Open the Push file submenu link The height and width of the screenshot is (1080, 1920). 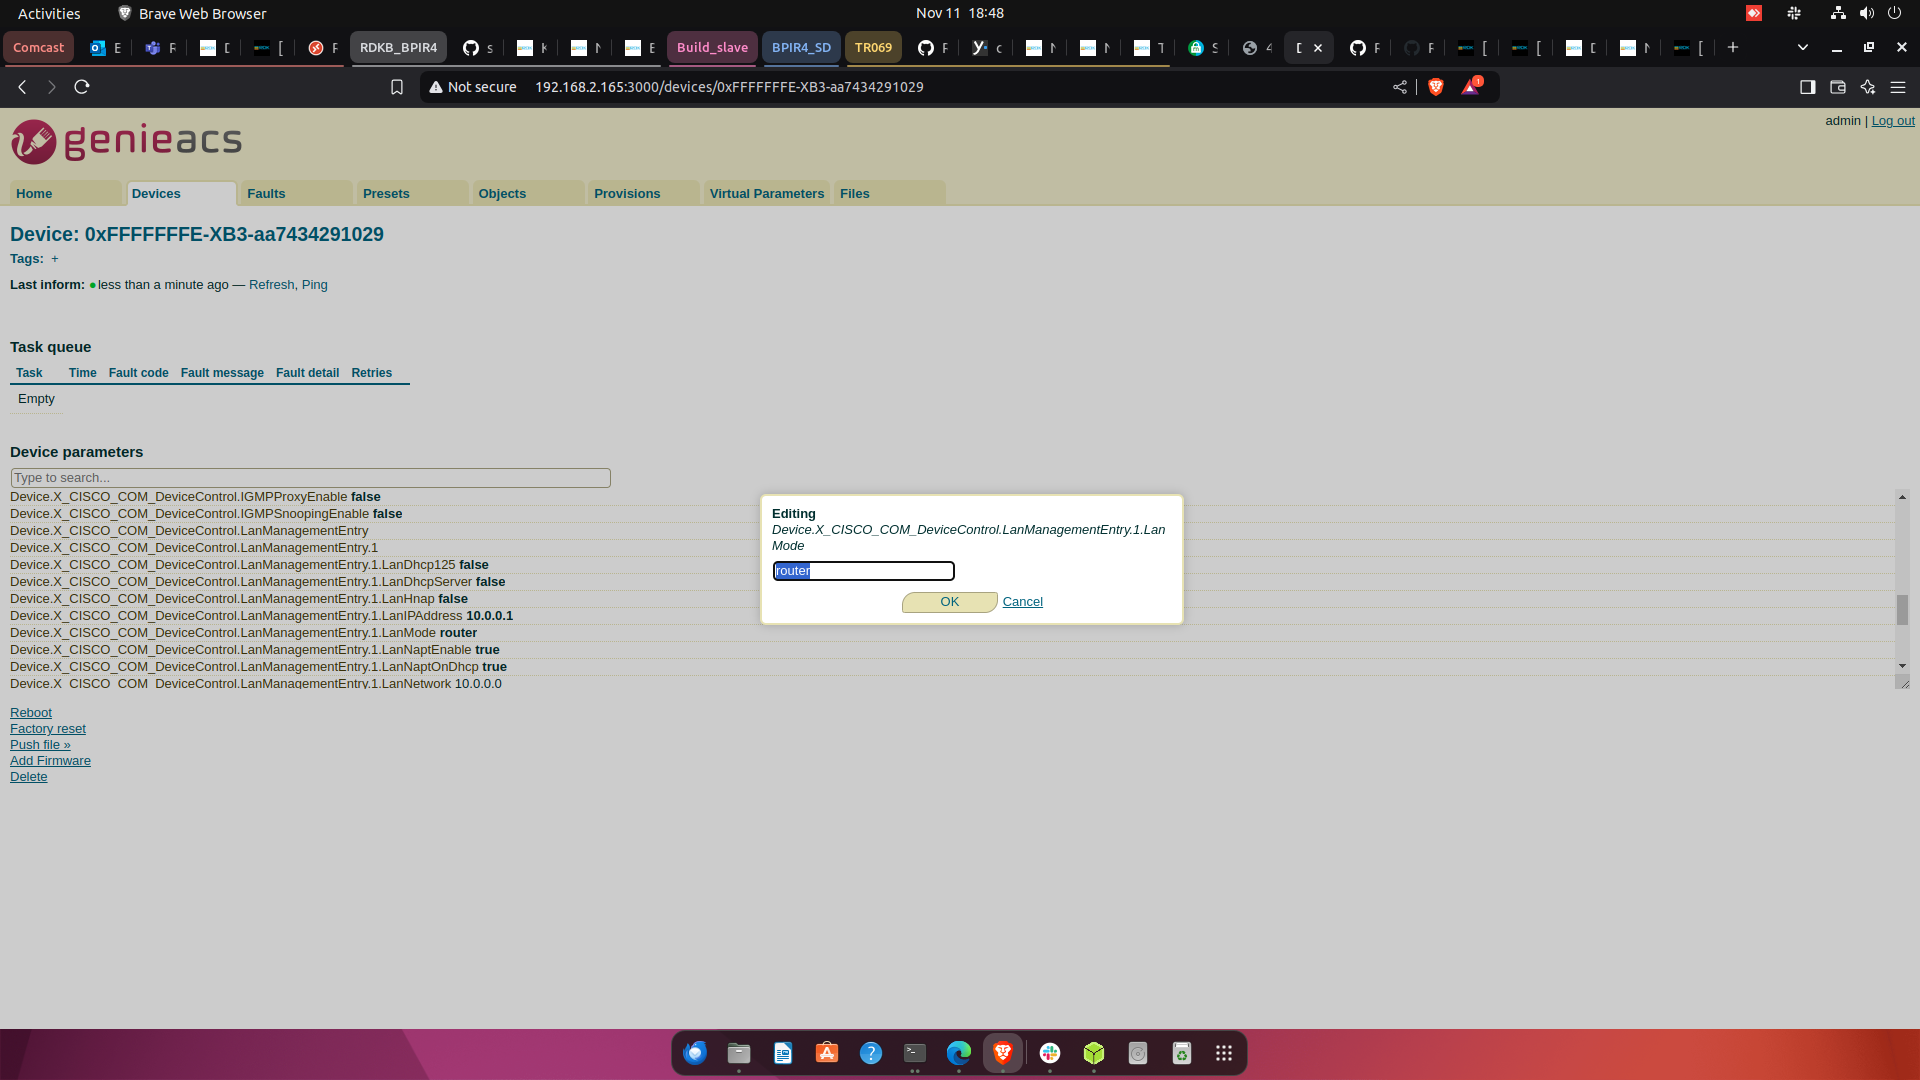tap(40, 745)
